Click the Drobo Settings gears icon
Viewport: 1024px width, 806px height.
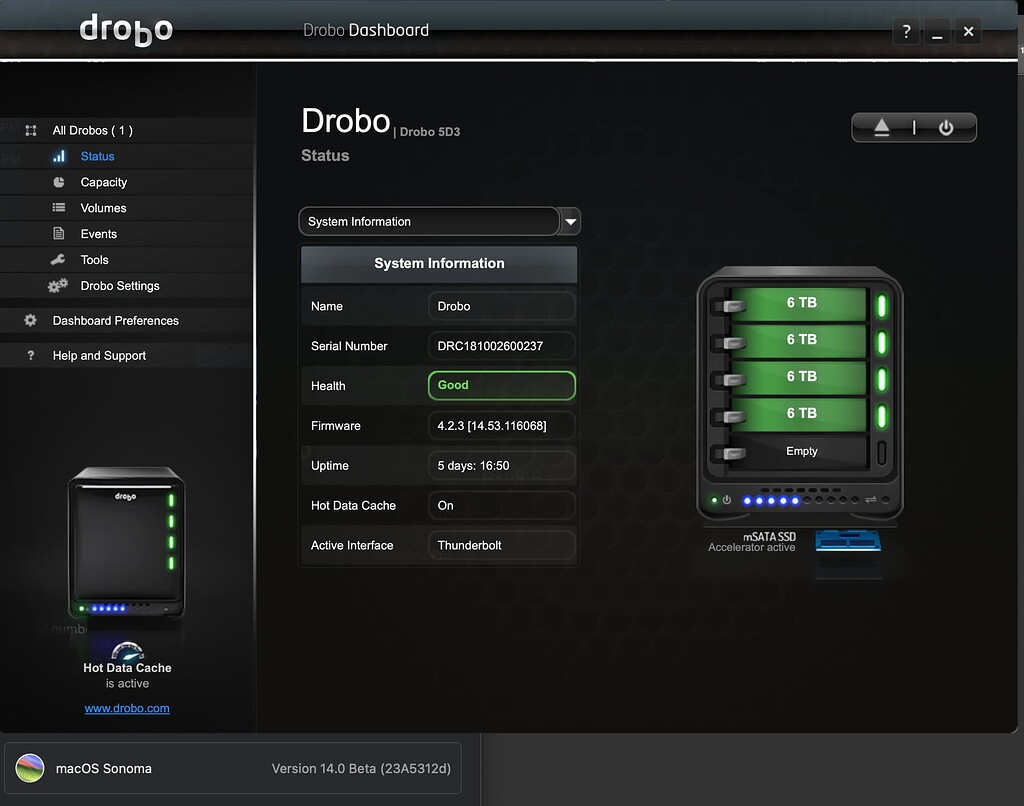58,286
